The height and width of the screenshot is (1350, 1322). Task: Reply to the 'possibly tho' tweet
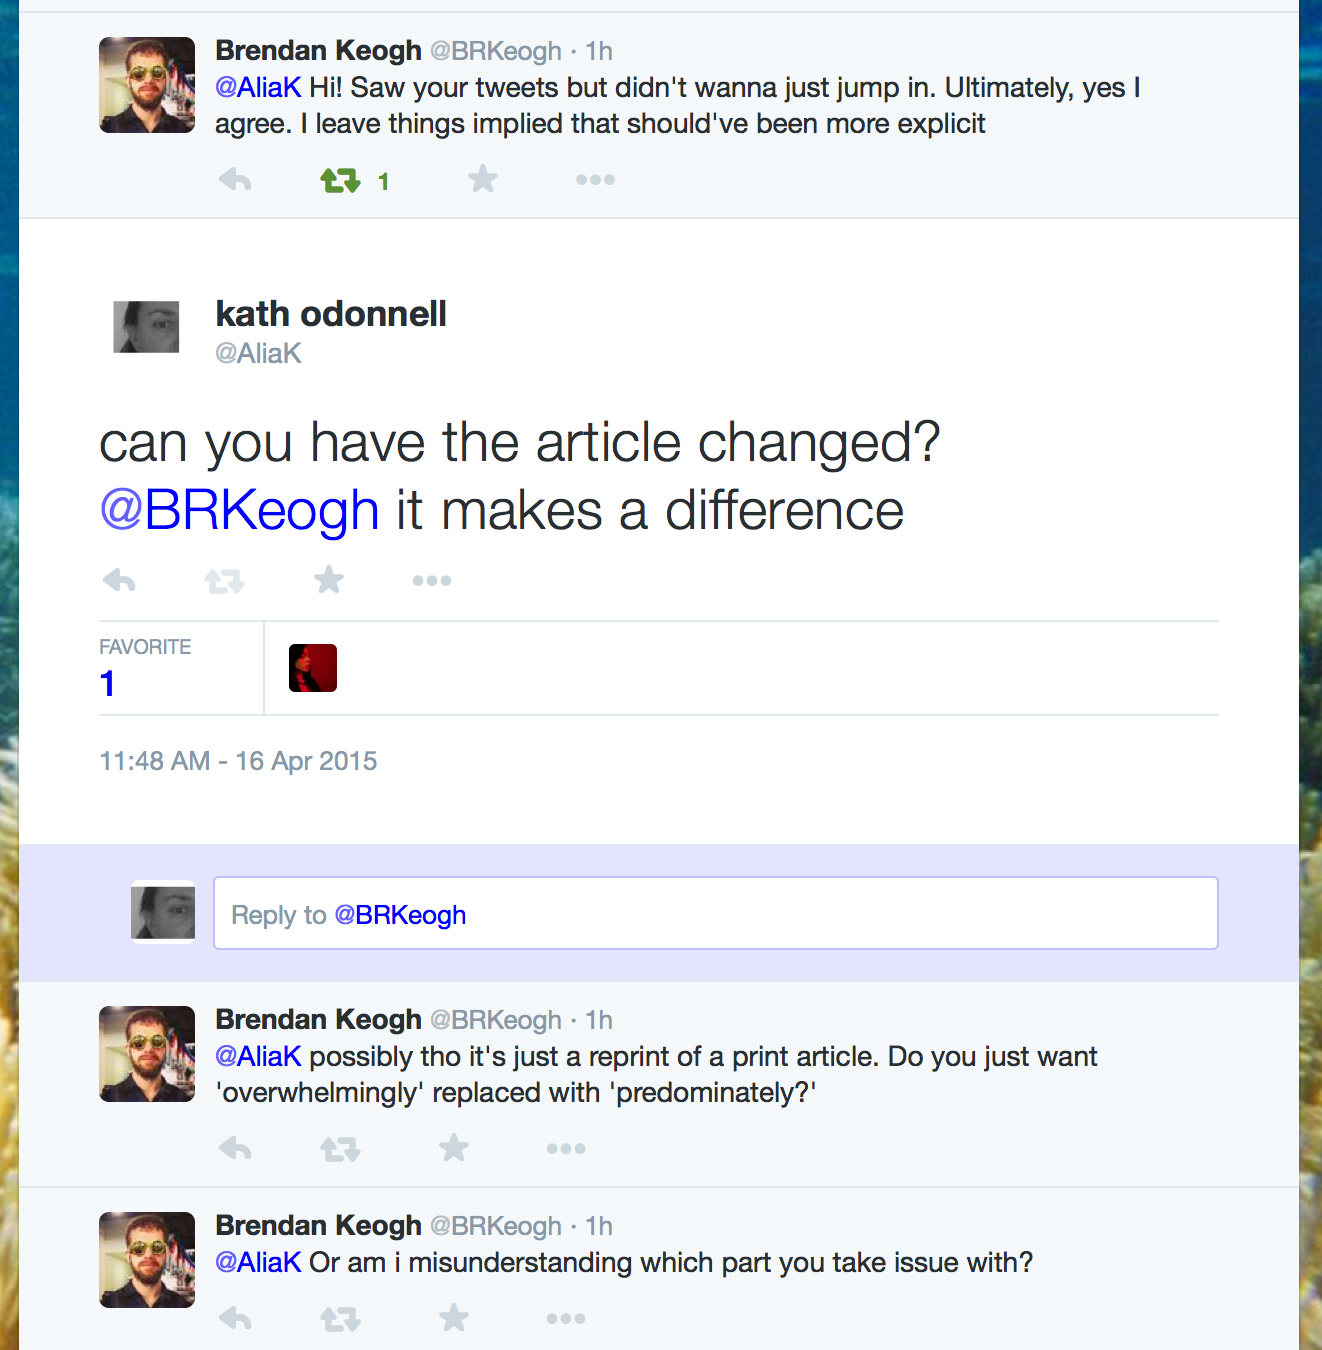pos(235,1149)
